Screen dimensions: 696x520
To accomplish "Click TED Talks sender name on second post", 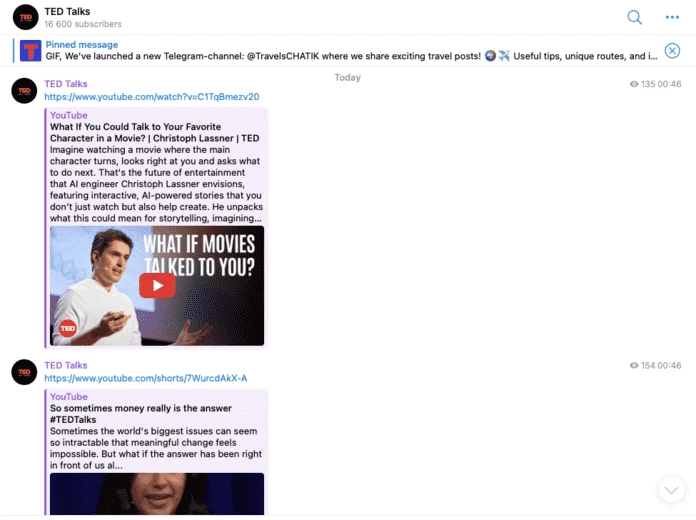I will [66, 366].
